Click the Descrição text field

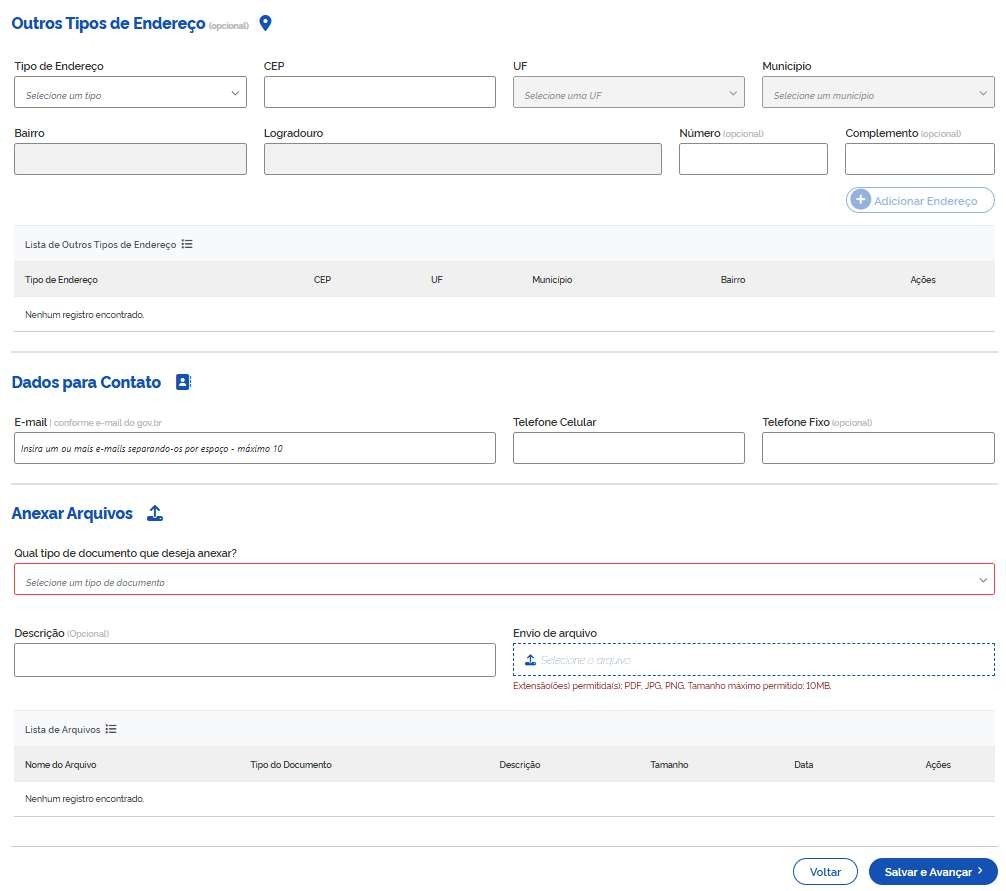[255, 660]
